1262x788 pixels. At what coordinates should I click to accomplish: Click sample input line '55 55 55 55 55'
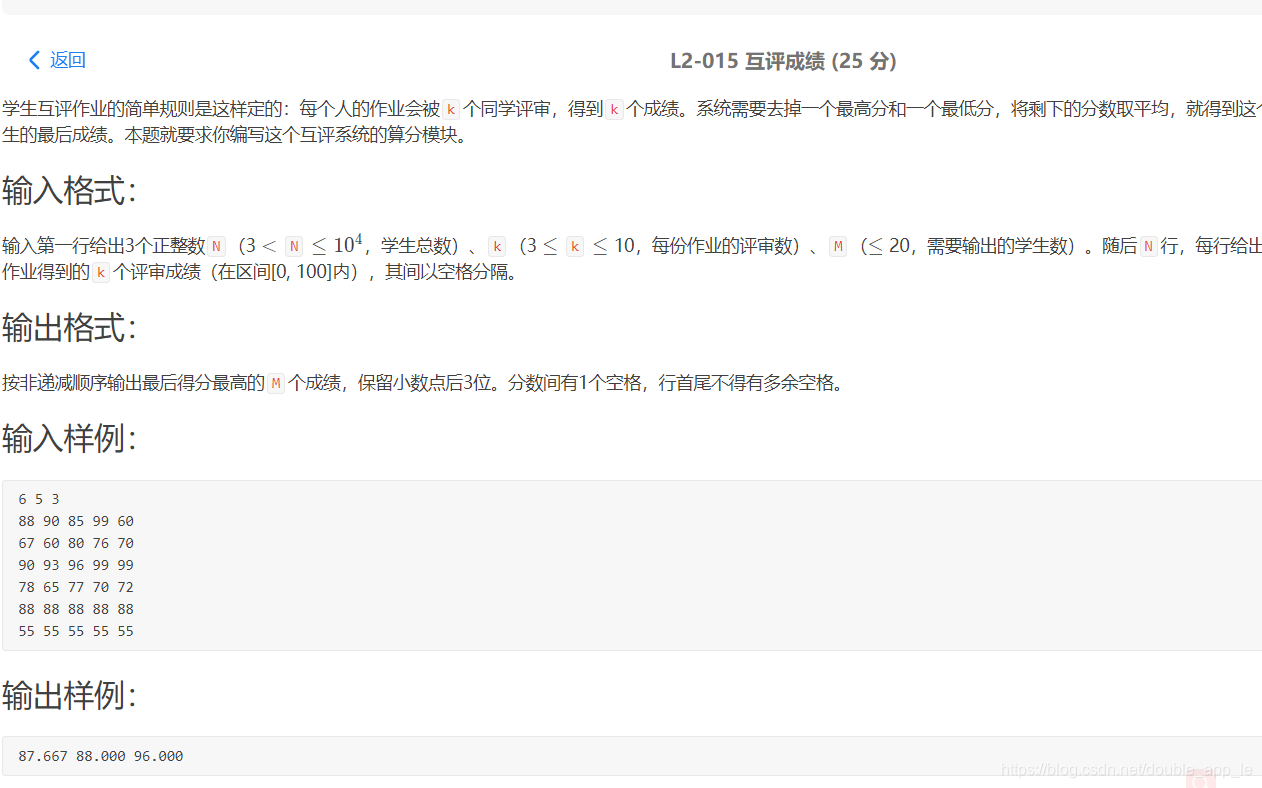(76, 631)
